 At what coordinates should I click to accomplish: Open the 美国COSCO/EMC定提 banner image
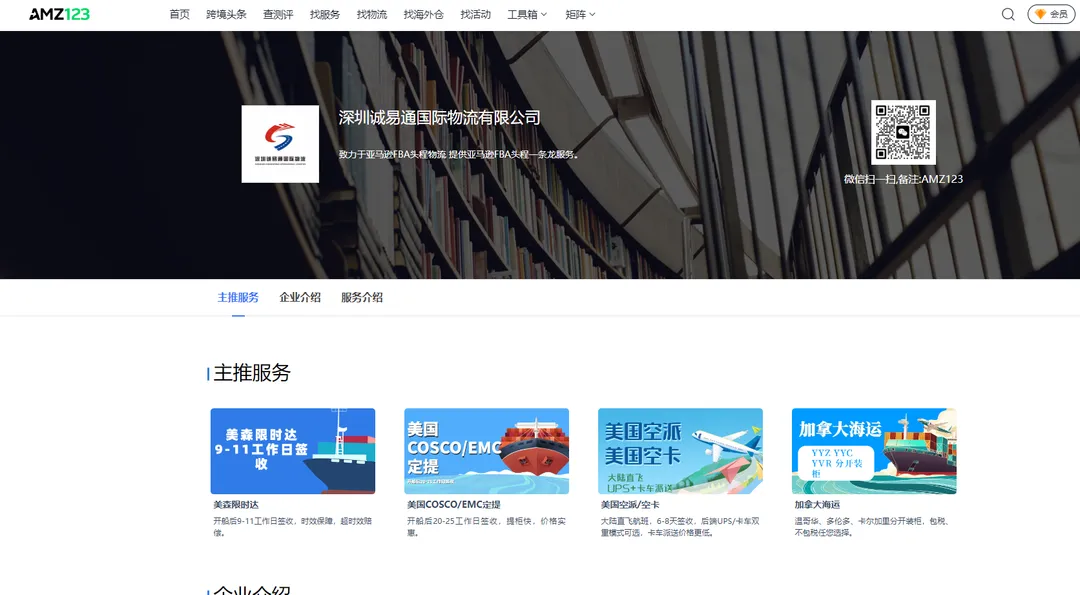point(486,451)
